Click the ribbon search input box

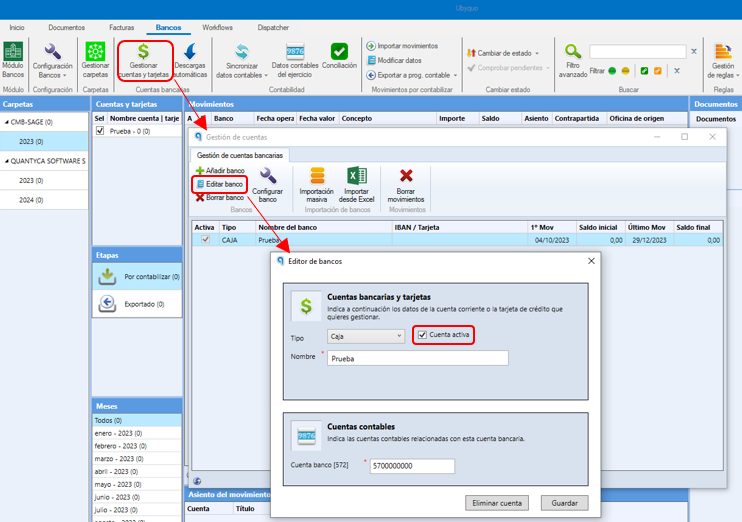[x=637, y=51]
